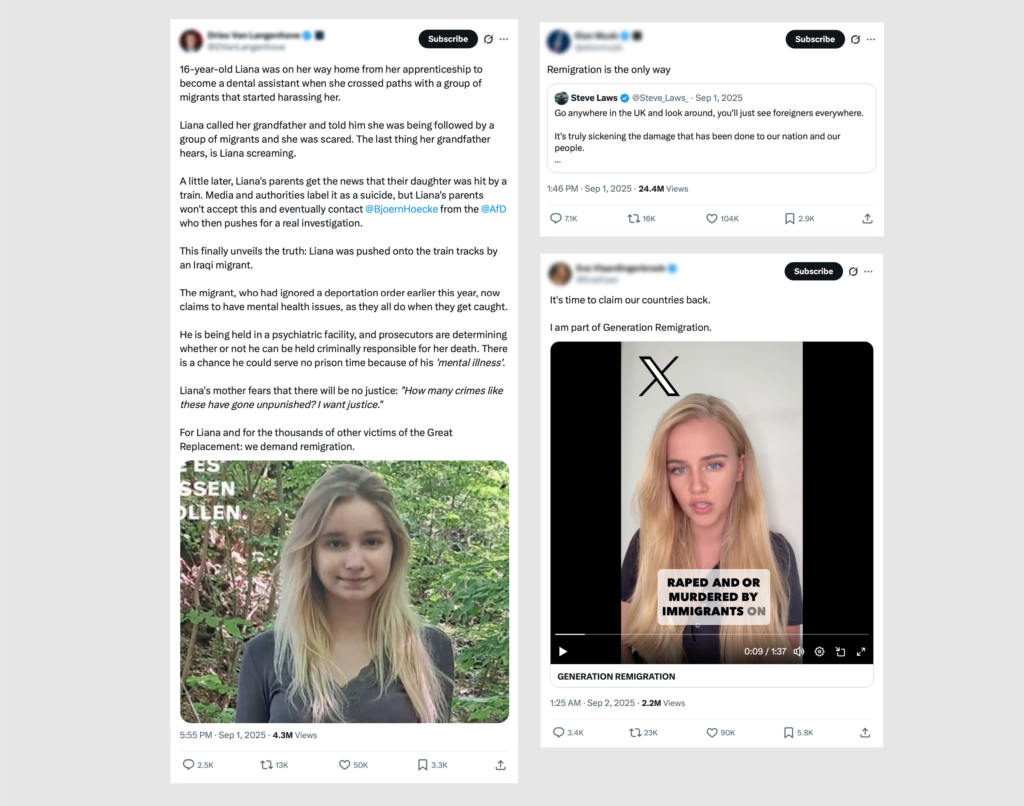Reply to the post with 7.1K comments
1024x806 pixels.
pyautogui.click(x=556, y=218)
